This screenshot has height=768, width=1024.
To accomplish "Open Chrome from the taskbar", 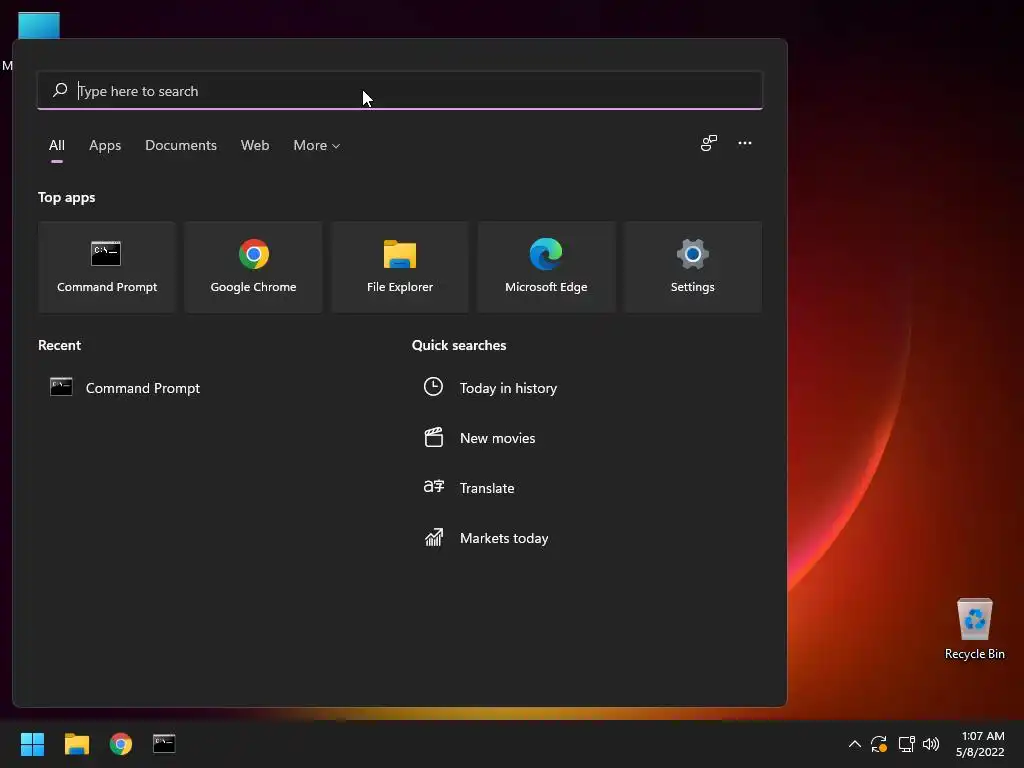I will 121,744.
